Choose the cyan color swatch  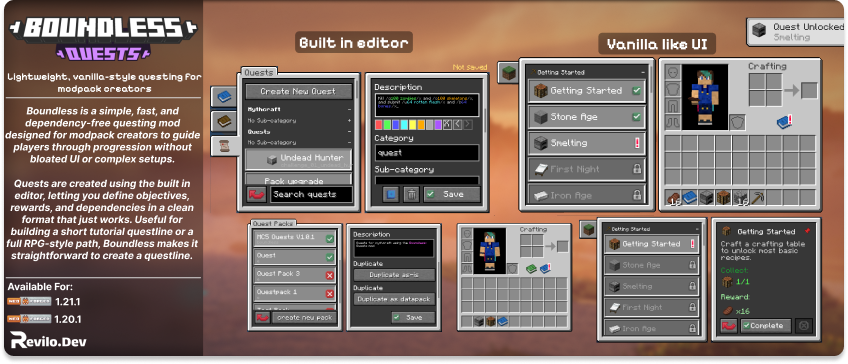pyautogui.click(x=405, y=125)
